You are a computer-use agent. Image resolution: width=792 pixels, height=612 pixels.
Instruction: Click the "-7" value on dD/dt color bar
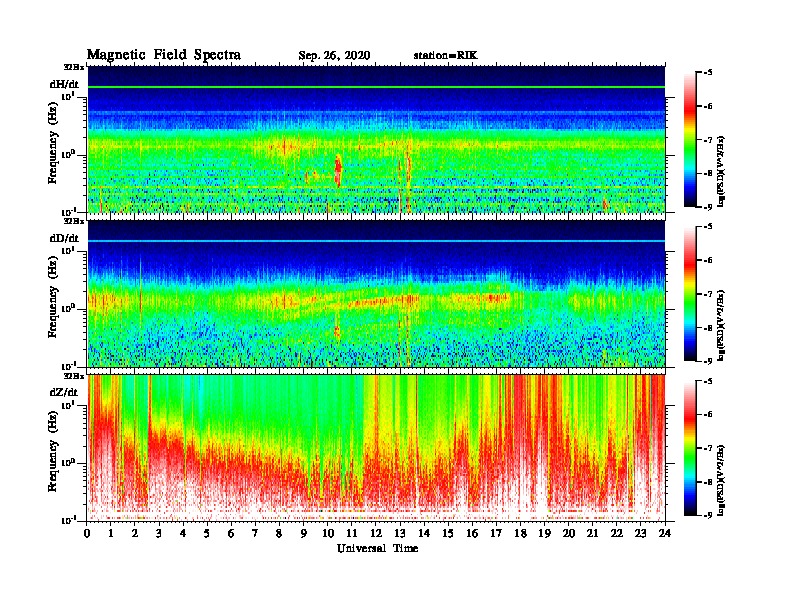708,294
